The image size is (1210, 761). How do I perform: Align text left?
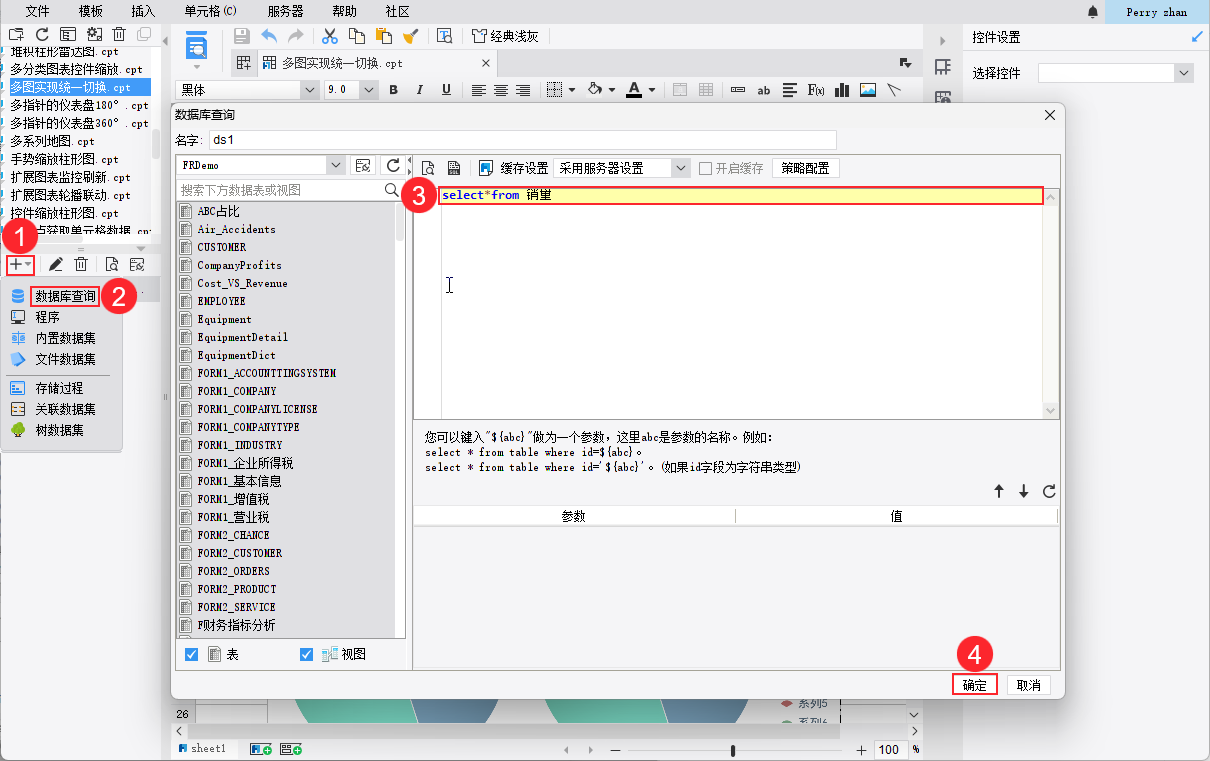[478, 90]
